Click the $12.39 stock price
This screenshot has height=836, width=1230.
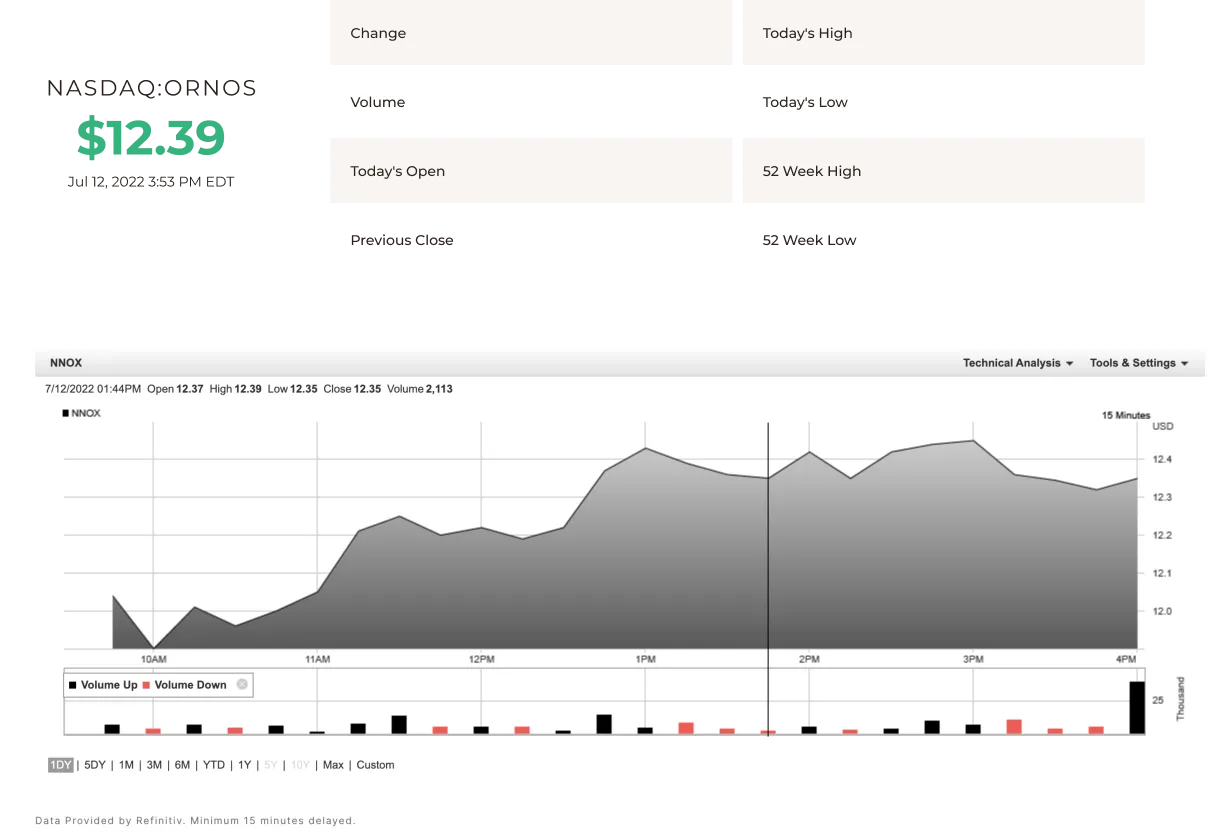tap(151, 137)
